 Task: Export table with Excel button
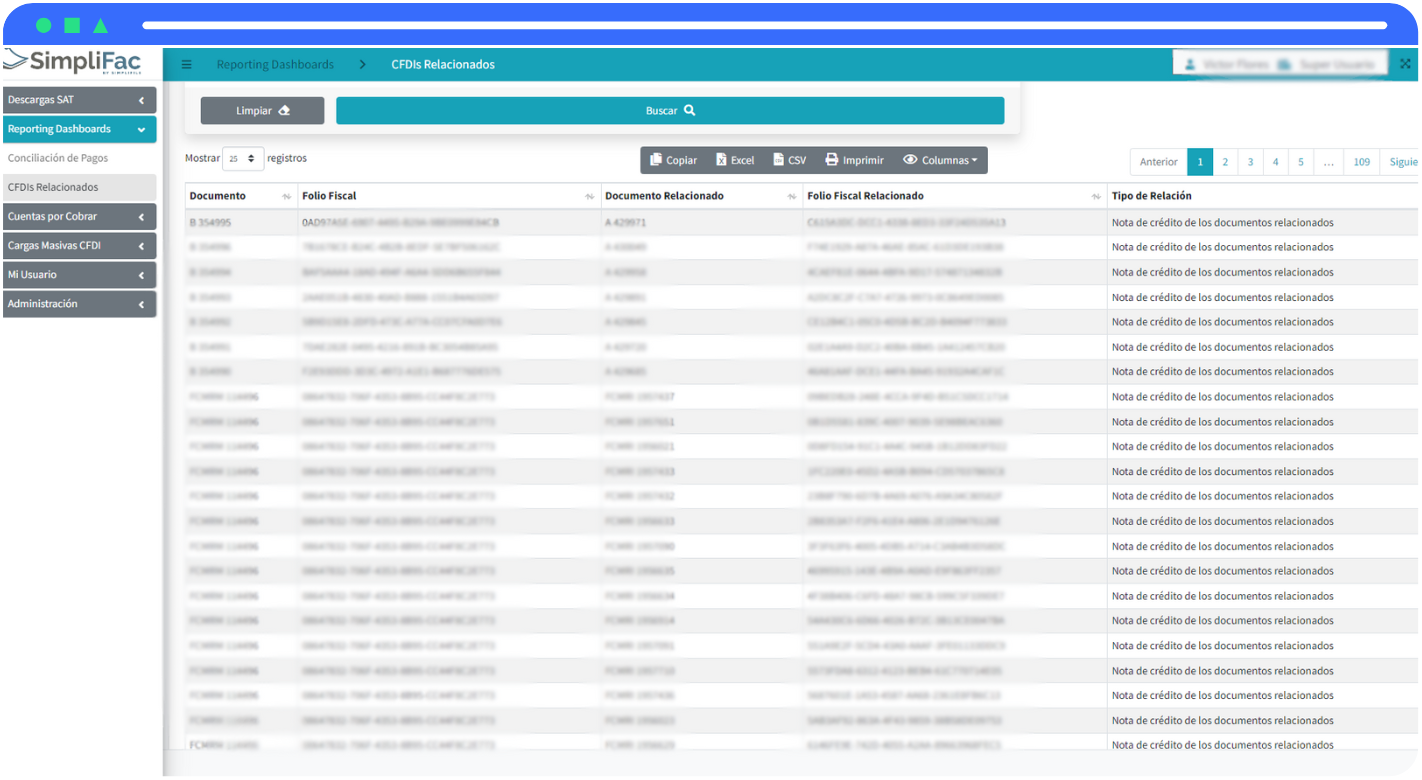pyautogui.click(x=735, y=160)
